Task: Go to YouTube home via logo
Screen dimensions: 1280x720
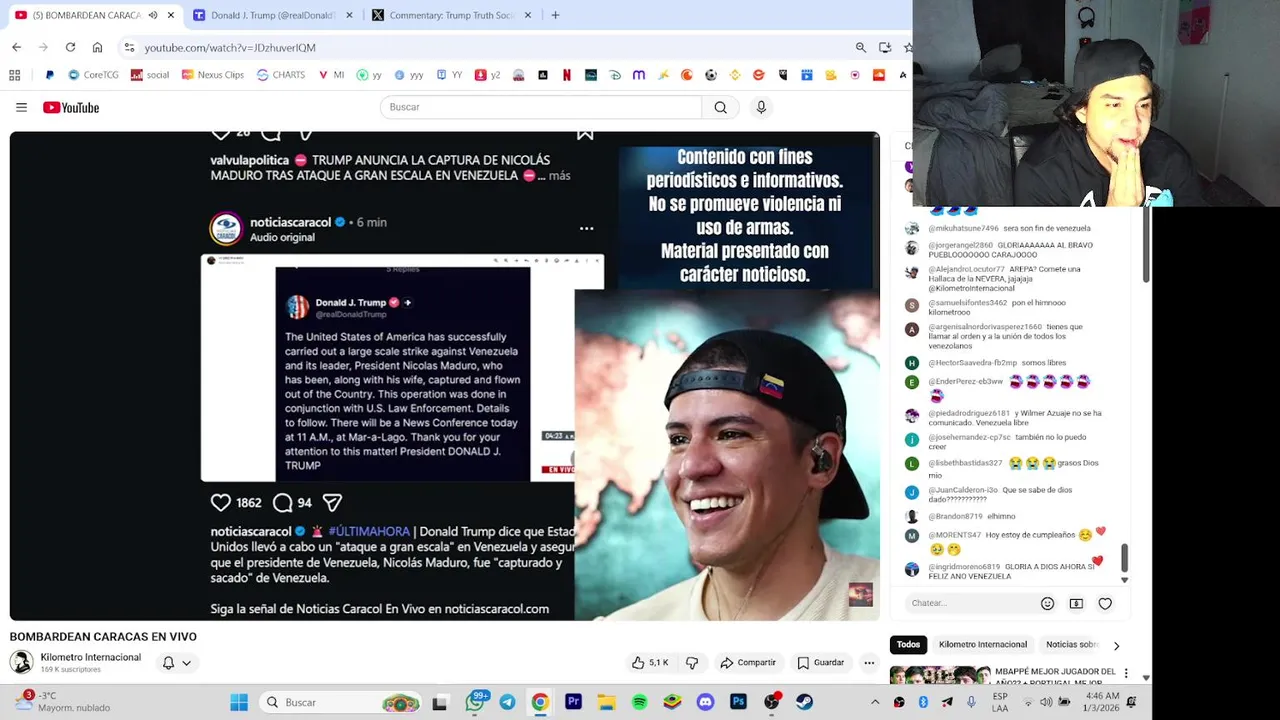Action: (71, 107)
